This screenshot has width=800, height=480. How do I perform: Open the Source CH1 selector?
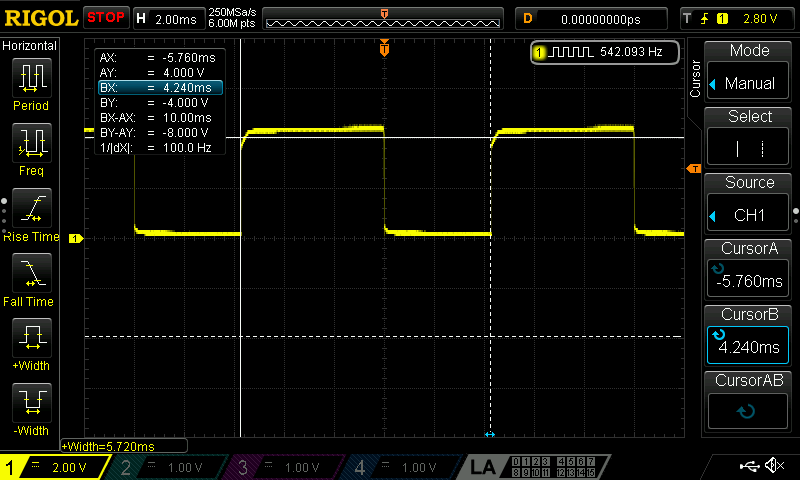point(749,204)
